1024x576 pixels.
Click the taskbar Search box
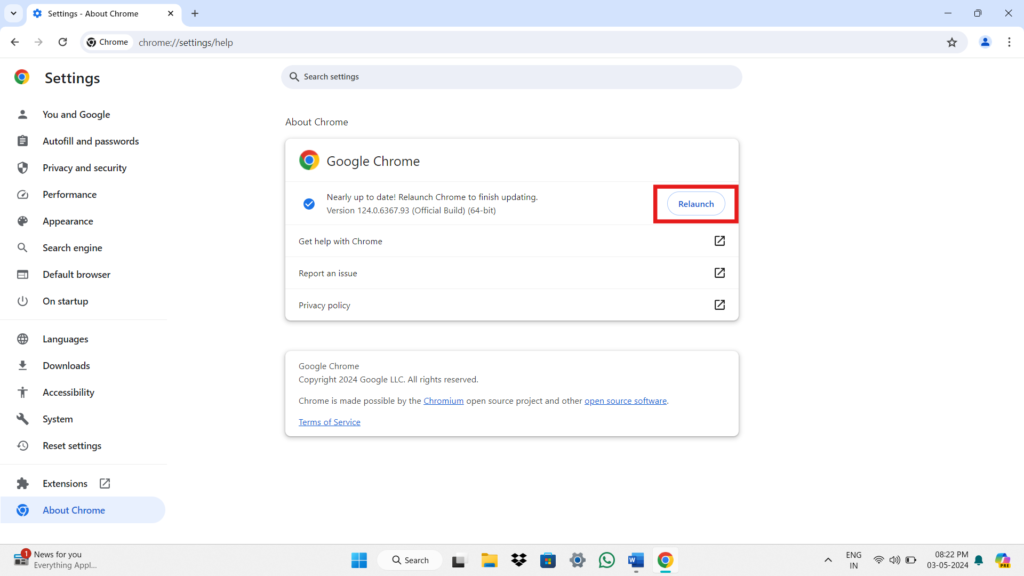pyautogui.click(x=410, y=560)
